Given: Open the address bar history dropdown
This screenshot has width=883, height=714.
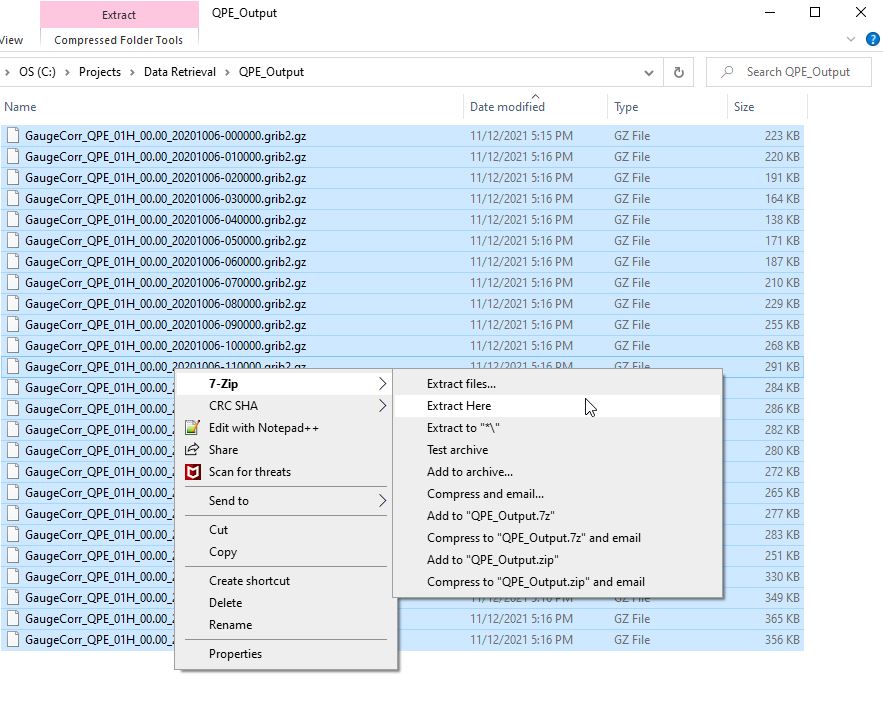Looking at the screenshot, I should [x=649, y=73].
